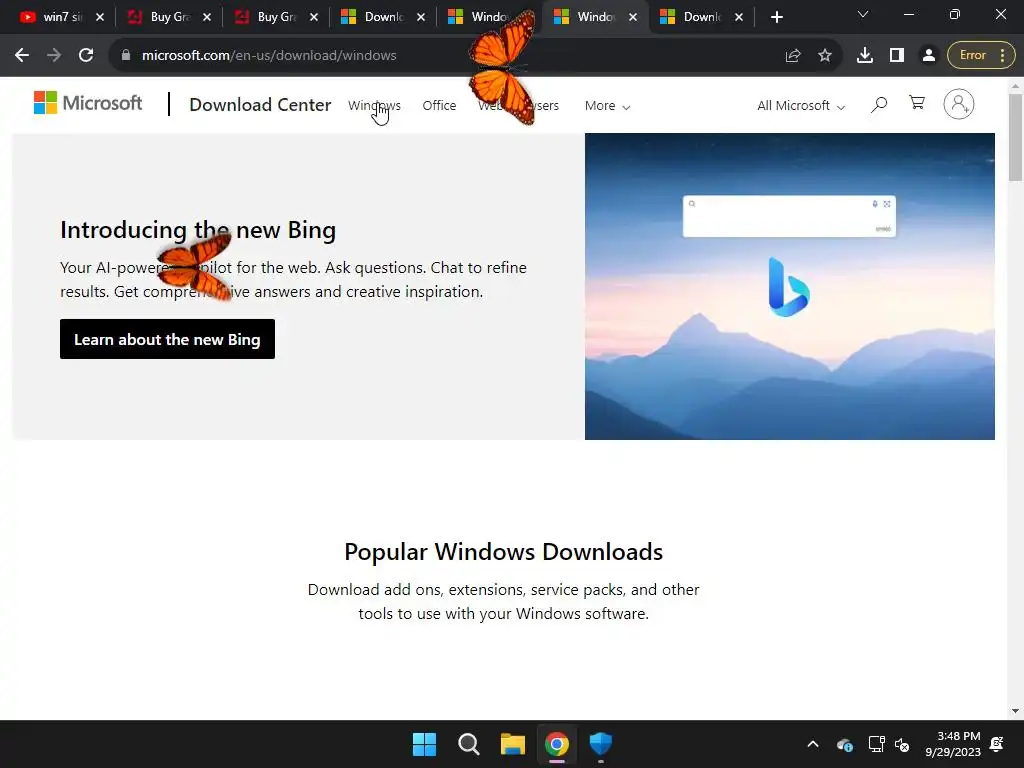Viewport: 1024px width, 768px height.
Task: Click the page vertical scrollbar thumb
Action: click(1015, 137)
